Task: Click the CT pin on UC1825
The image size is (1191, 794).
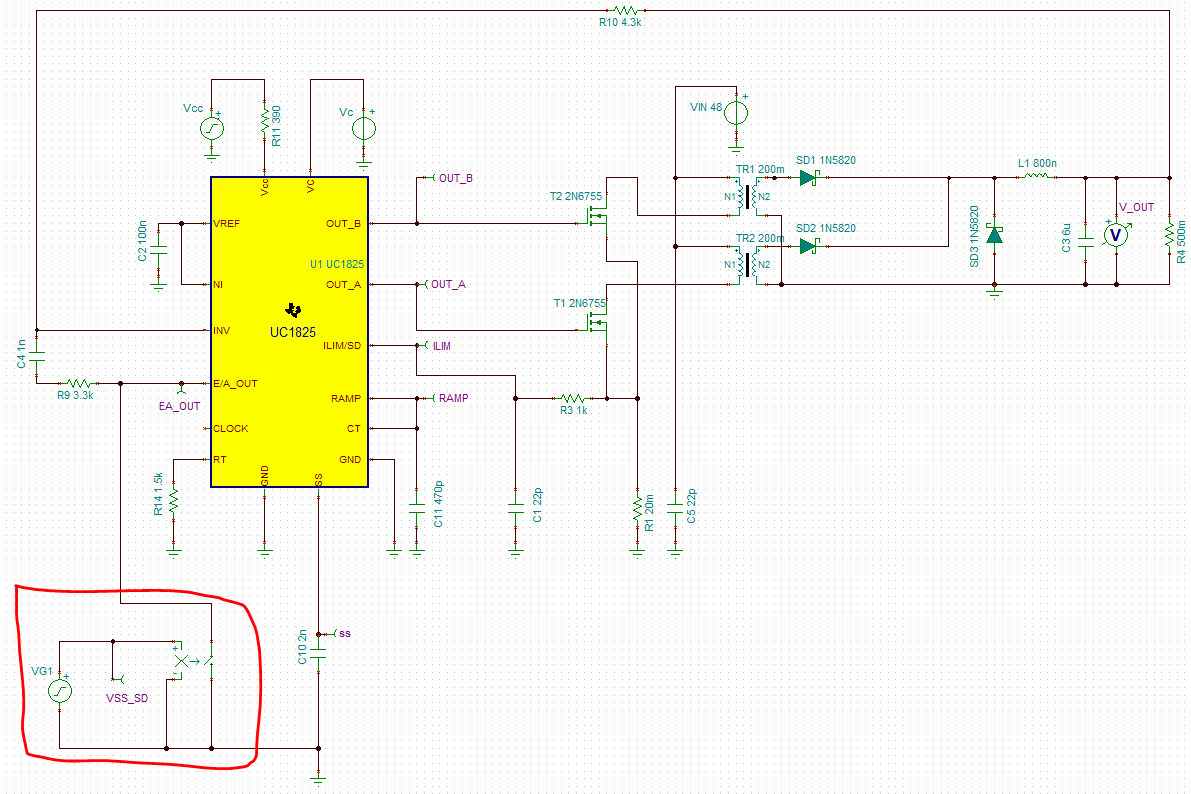Action: point(354,429)
